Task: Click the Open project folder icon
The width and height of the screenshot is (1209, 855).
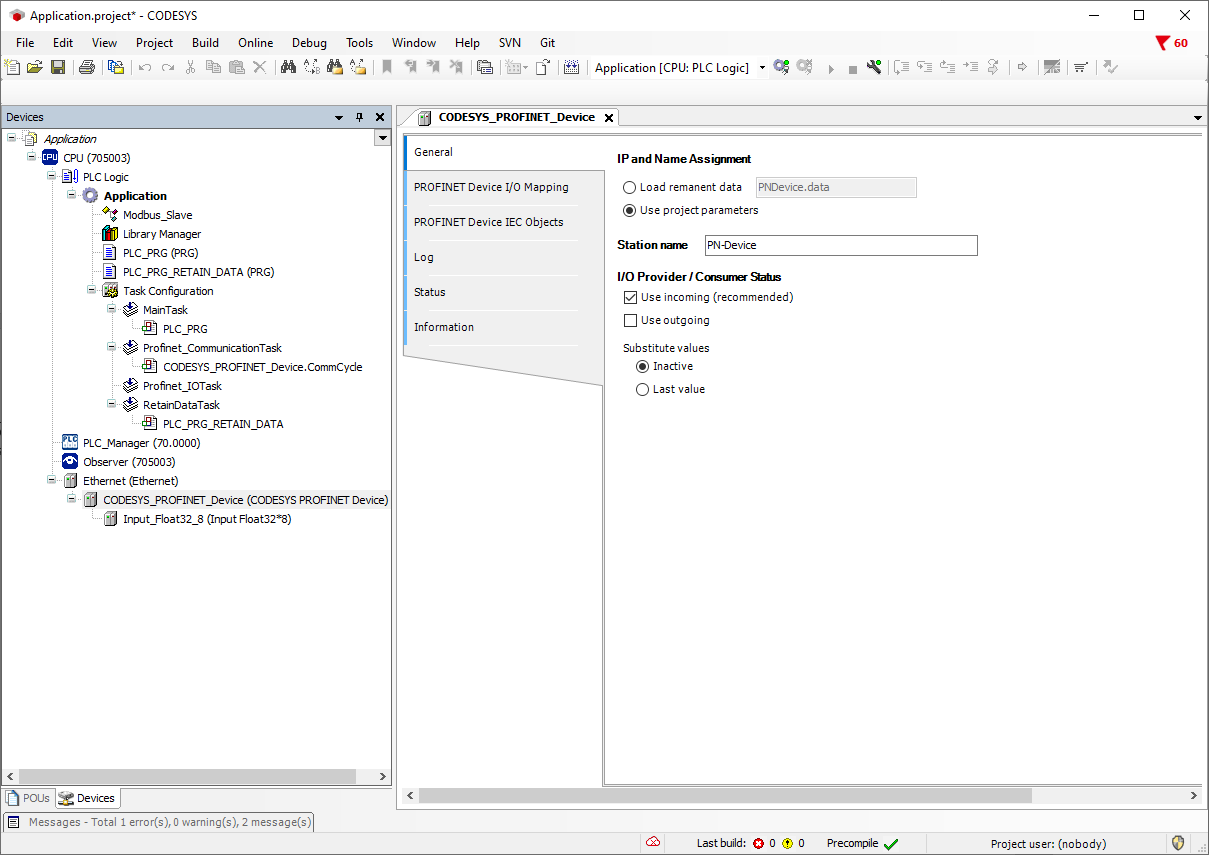Action: 35,68
